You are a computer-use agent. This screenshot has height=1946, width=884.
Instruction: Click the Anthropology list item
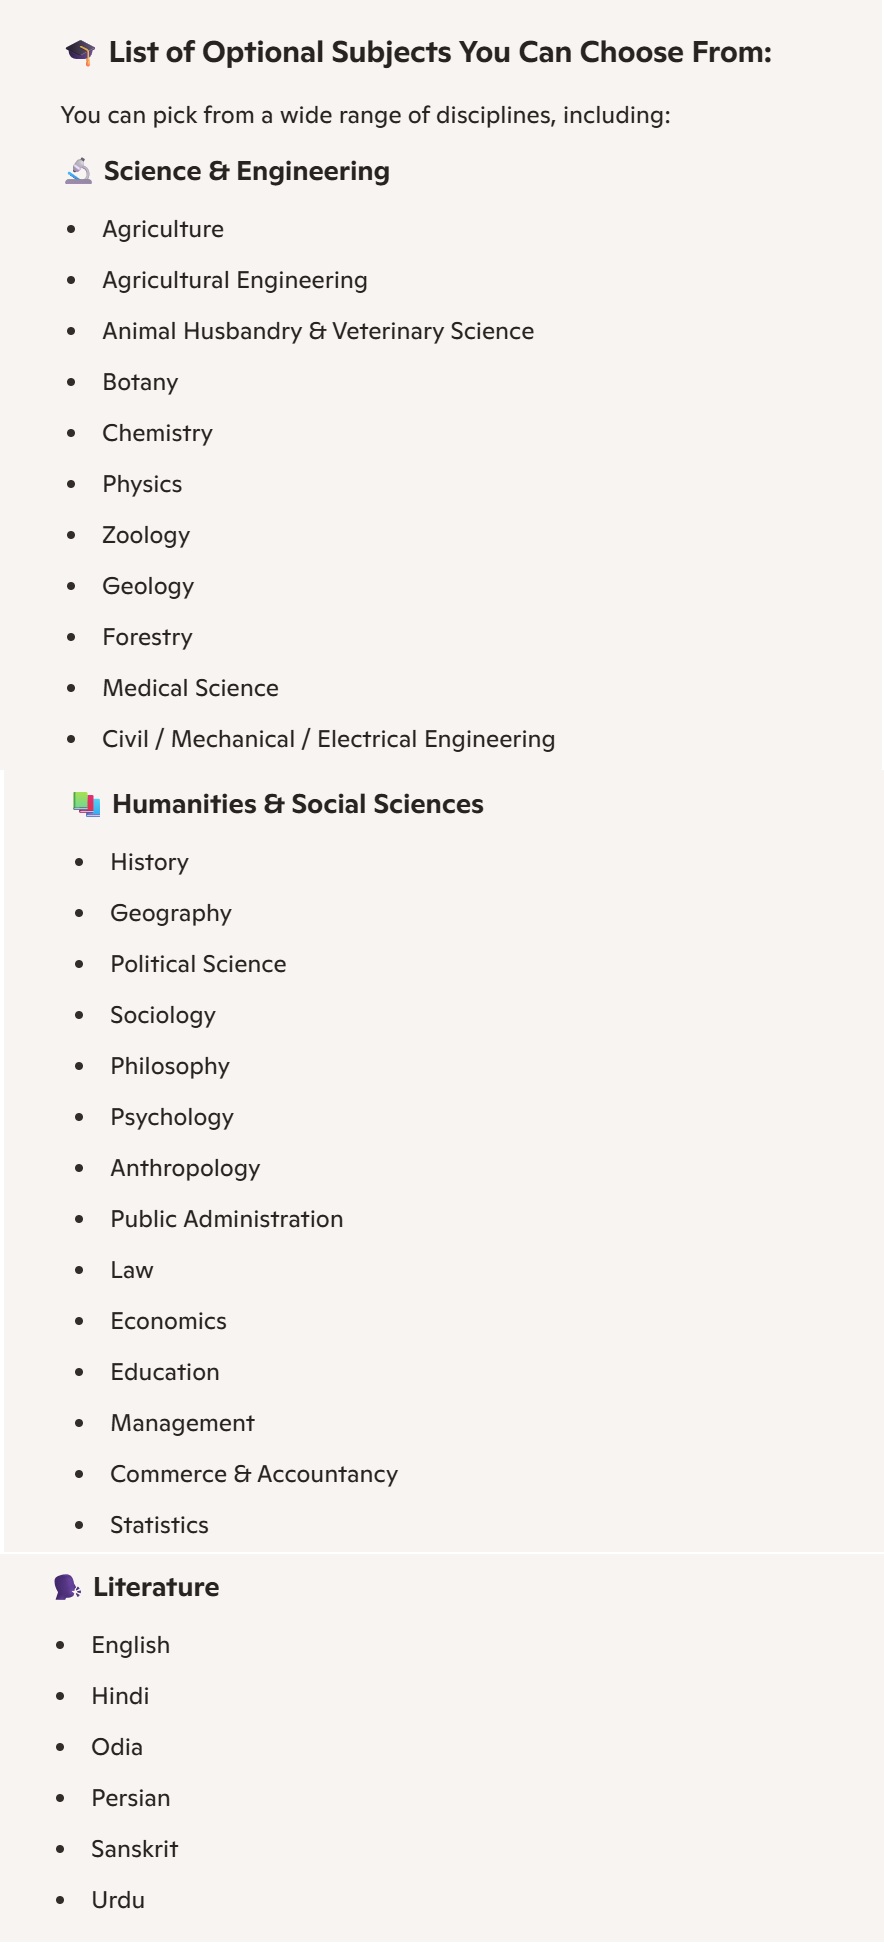185,1168
